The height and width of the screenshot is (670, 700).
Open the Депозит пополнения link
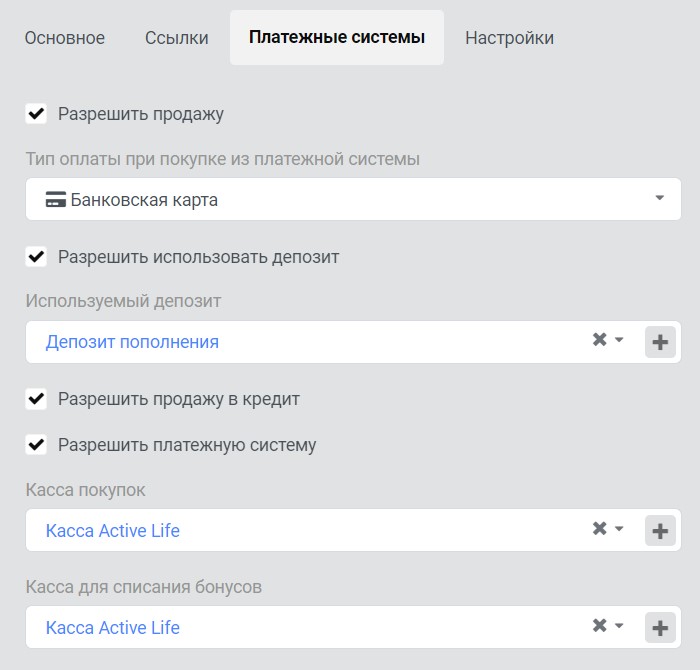[x=132, y=342]
